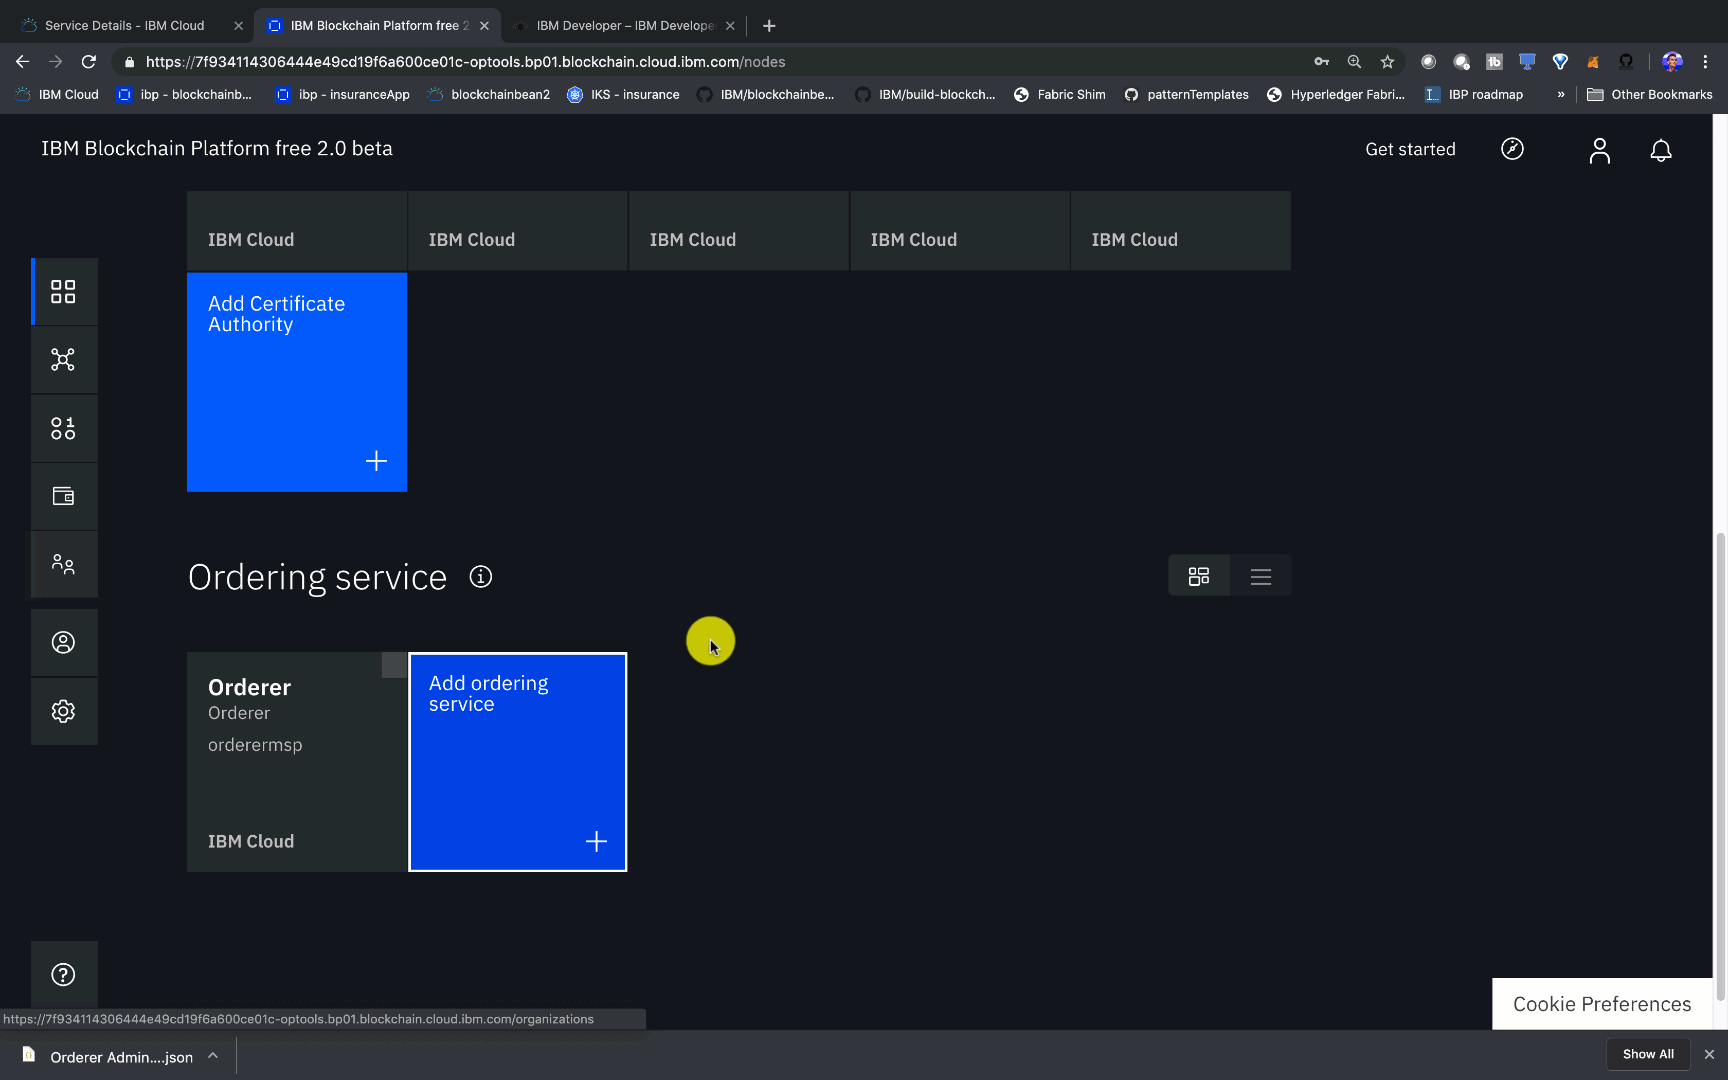Click the Ordering service info icon
Image resolution: width=1728 pixels, height=1080 pixels.
pos(481,577)
